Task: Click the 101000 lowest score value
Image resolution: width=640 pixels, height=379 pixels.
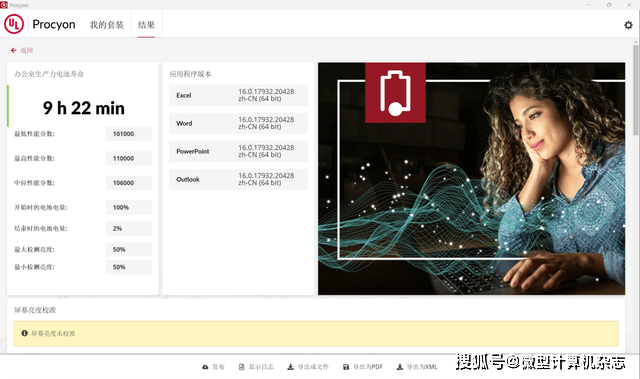Action: pyautogui.click(x=129, y=134)
